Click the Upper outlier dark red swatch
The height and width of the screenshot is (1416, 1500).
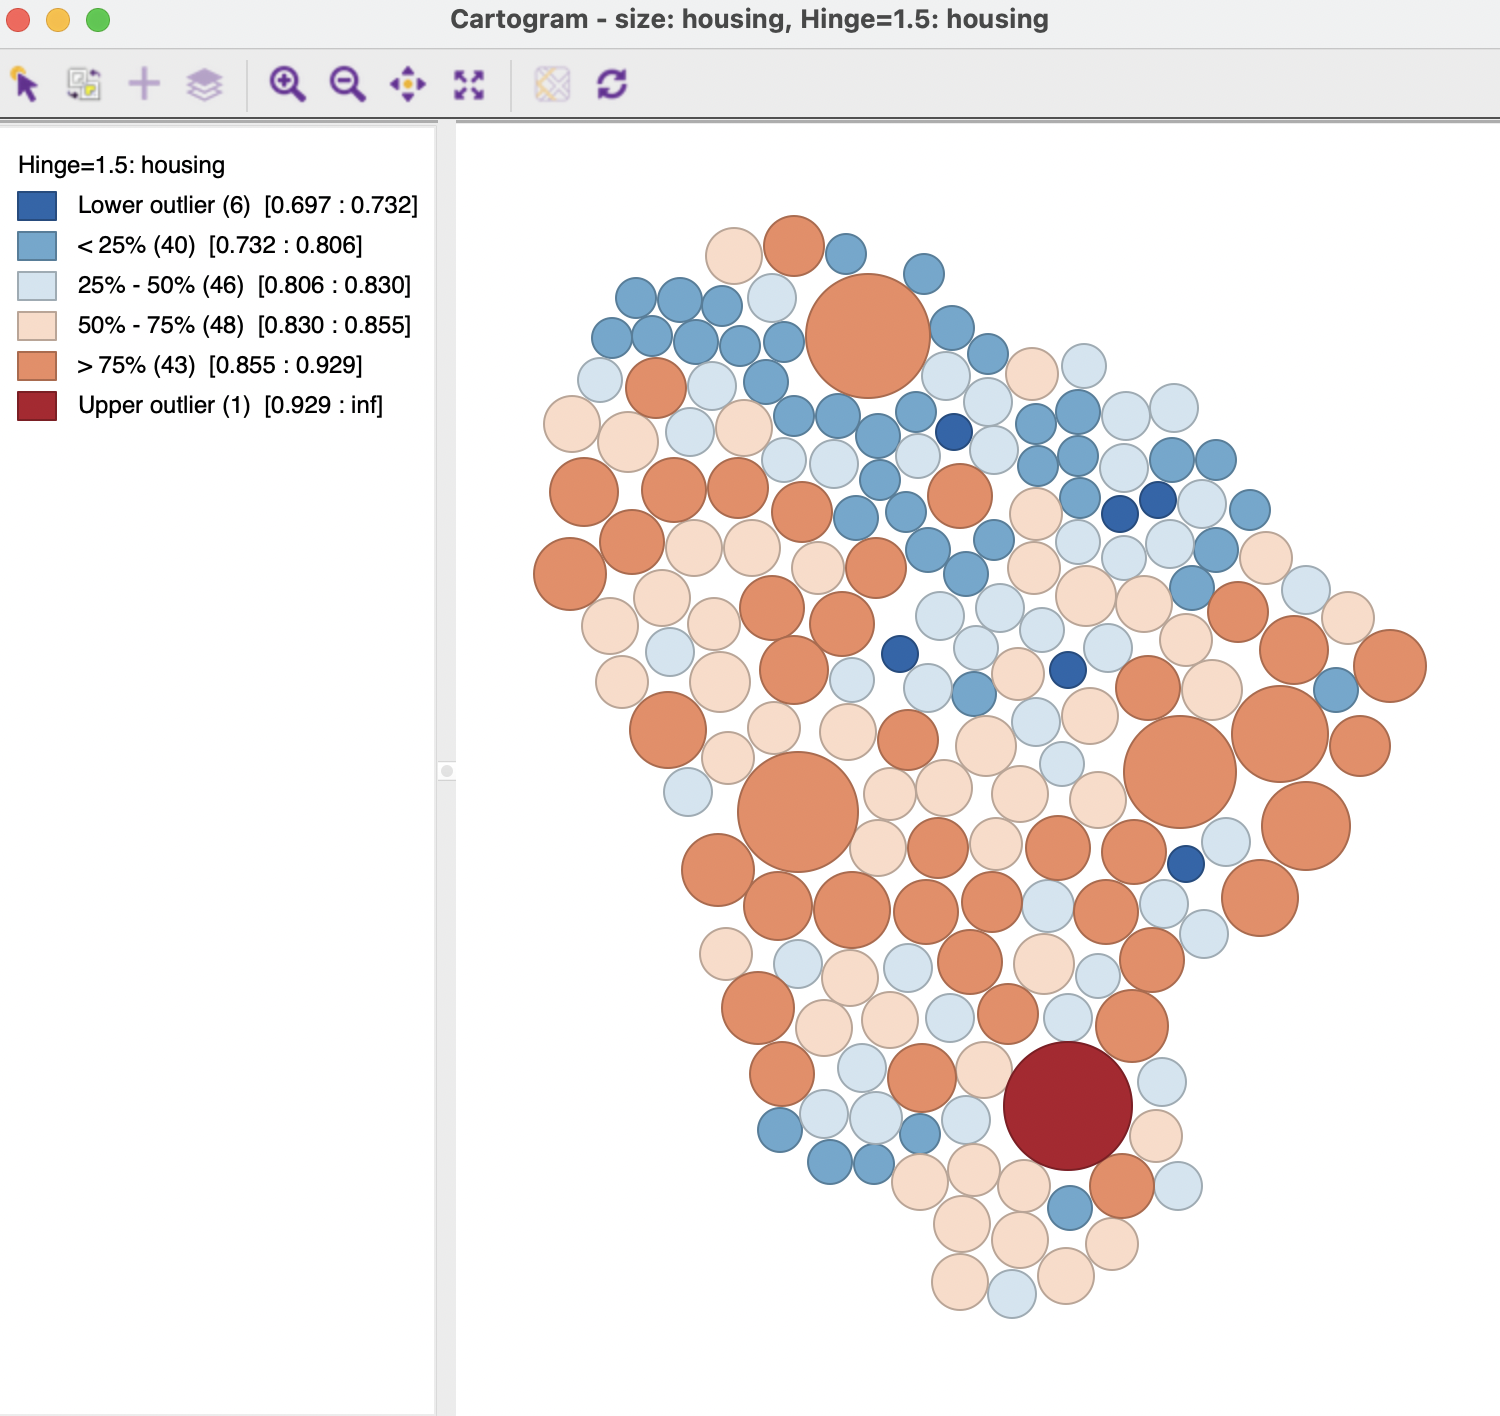point(37,406)
